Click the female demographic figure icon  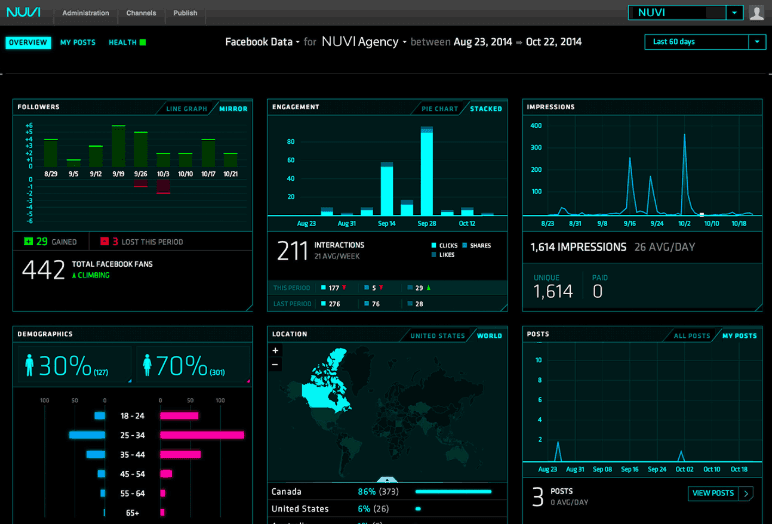tap(146, 366)
